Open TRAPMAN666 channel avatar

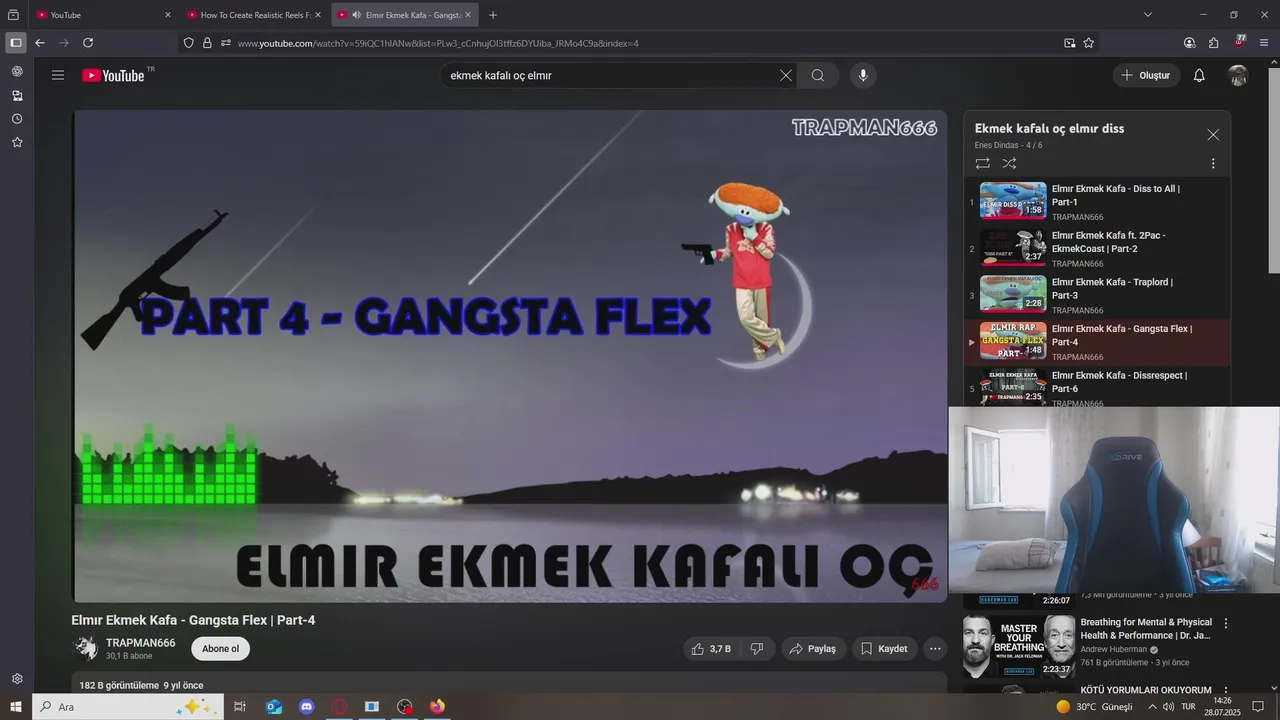point(85,648)
